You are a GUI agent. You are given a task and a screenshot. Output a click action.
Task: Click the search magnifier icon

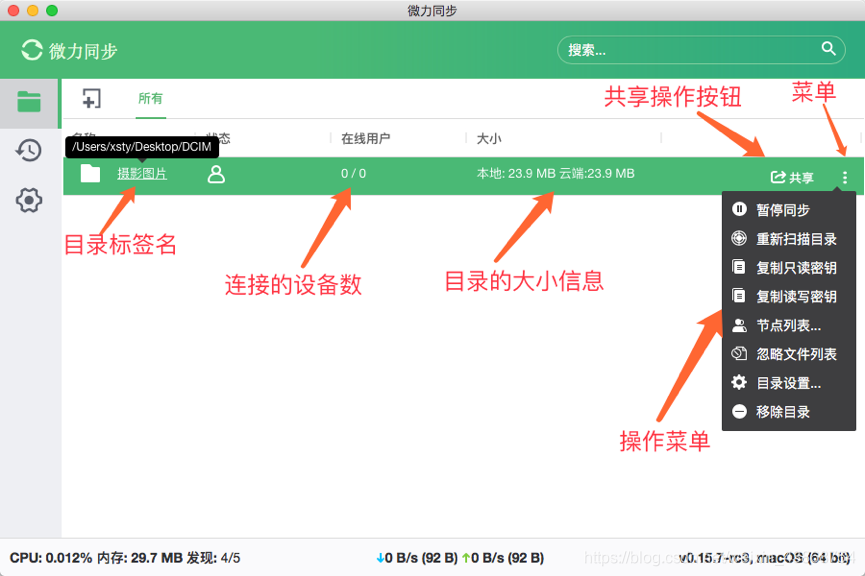(829, 49)
